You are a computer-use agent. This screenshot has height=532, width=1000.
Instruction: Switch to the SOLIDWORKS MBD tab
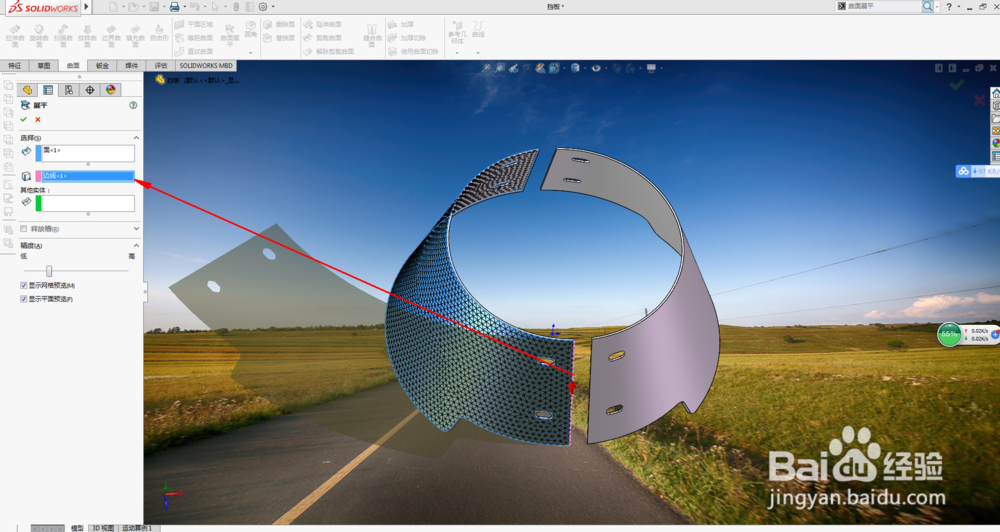click(x=206, y=66)
